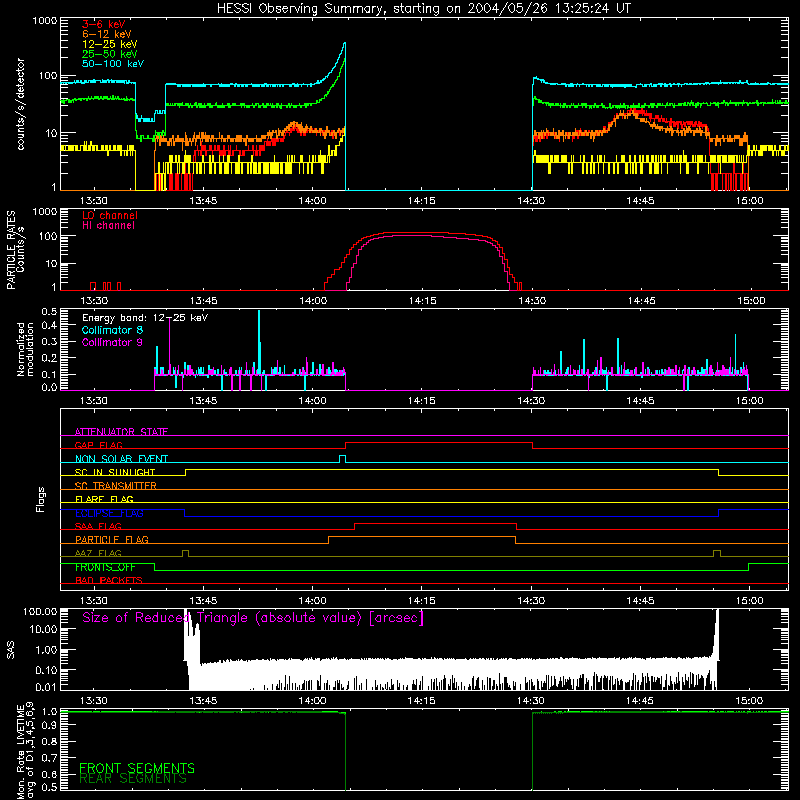The width and height of the screenshot is (800, 800).
Task: Click the 14:15 tick label under particle plot
Action: click(422, 301)
